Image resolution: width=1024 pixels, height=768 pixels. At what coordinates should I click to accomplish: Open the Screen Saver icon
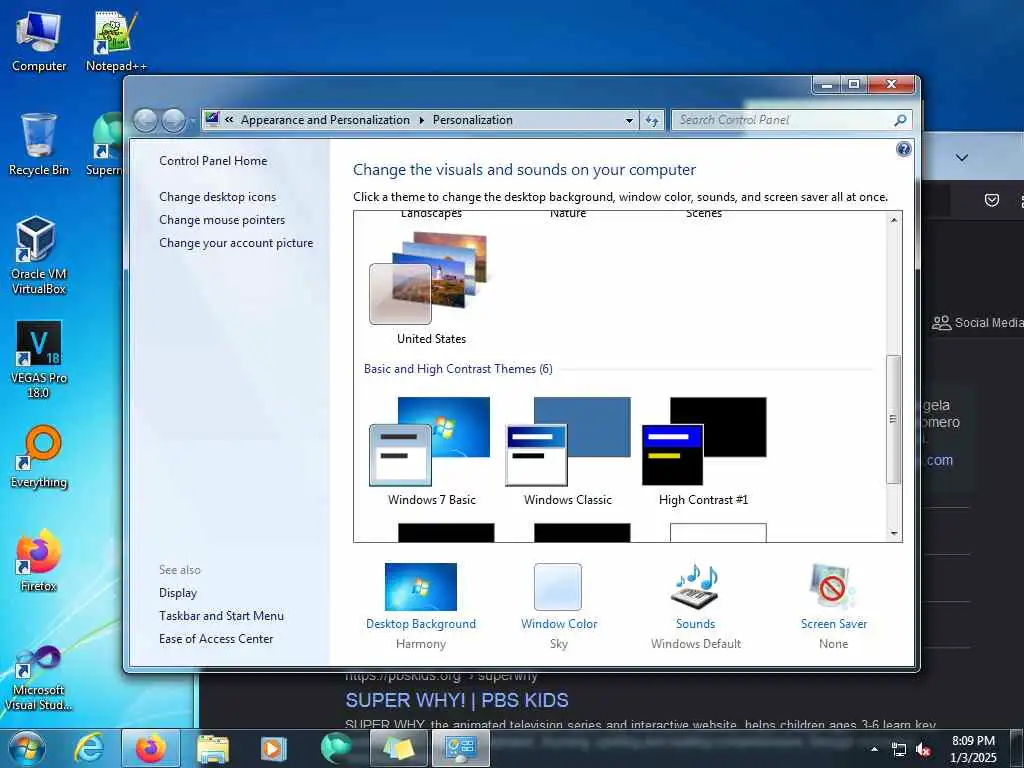[833, 586]
